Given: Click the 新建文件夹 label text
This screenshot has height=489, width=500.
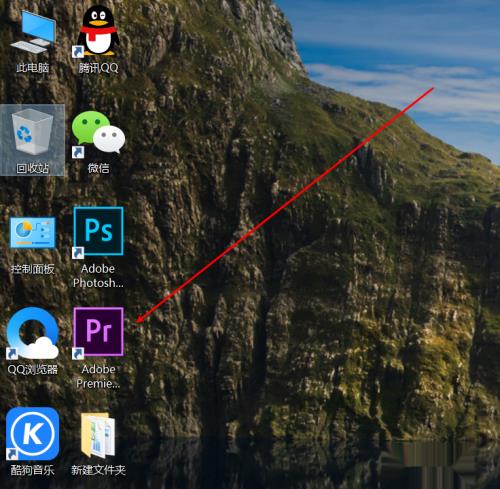Looking at the screenshot, I should pyautogui.click(x=98, y=470).
